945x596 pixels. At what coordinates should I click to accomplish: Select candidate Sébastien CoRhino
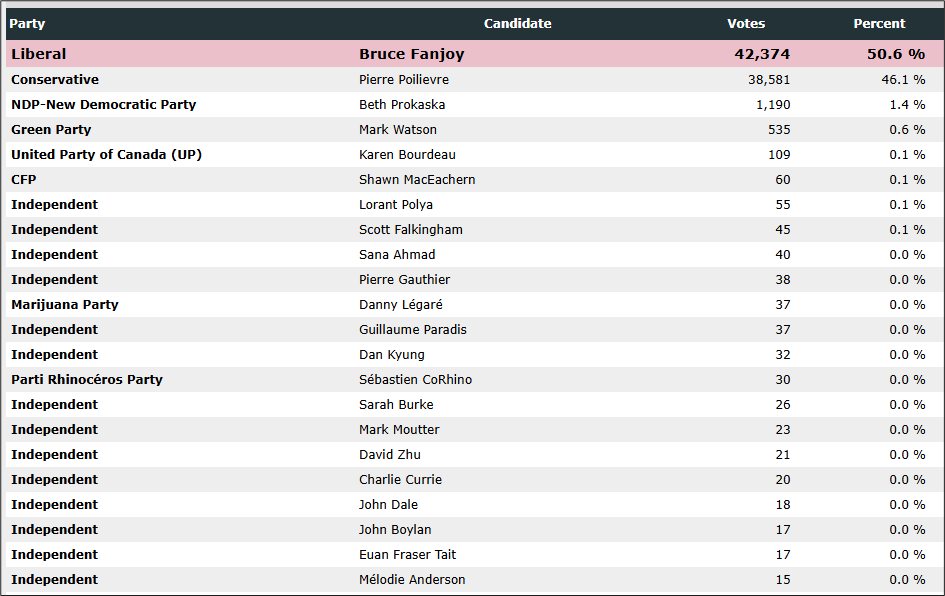coord(415,380)
